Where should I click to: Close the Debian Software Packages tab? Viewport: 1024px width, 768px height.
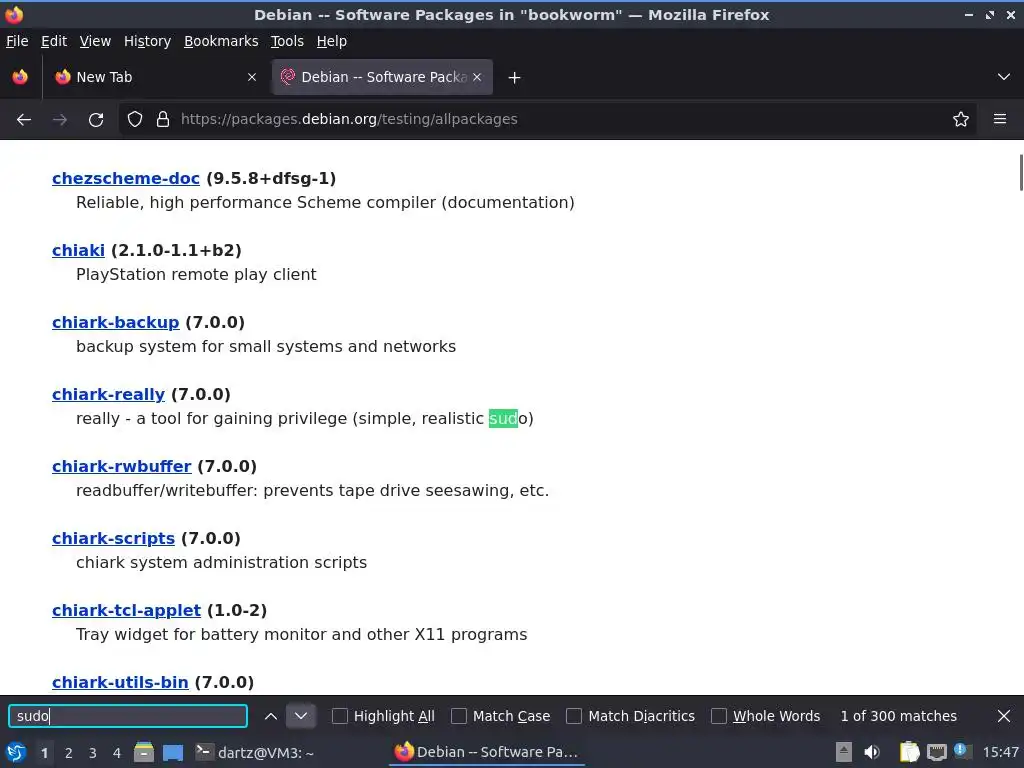[x=477, y=77]
